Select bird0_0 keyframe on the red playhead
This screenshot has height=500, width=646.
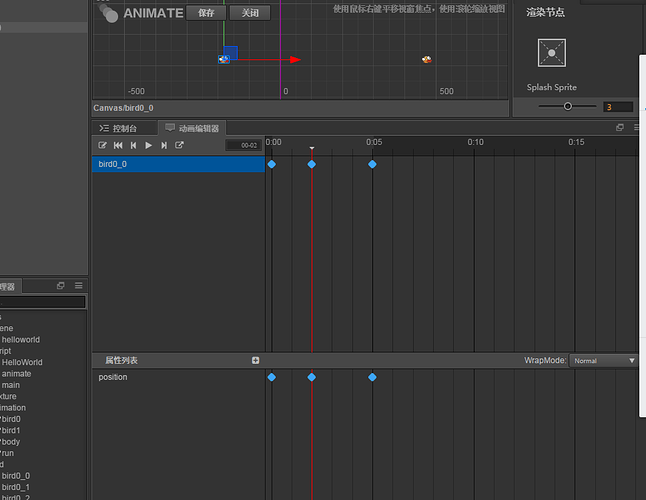(x=312, y=164)
